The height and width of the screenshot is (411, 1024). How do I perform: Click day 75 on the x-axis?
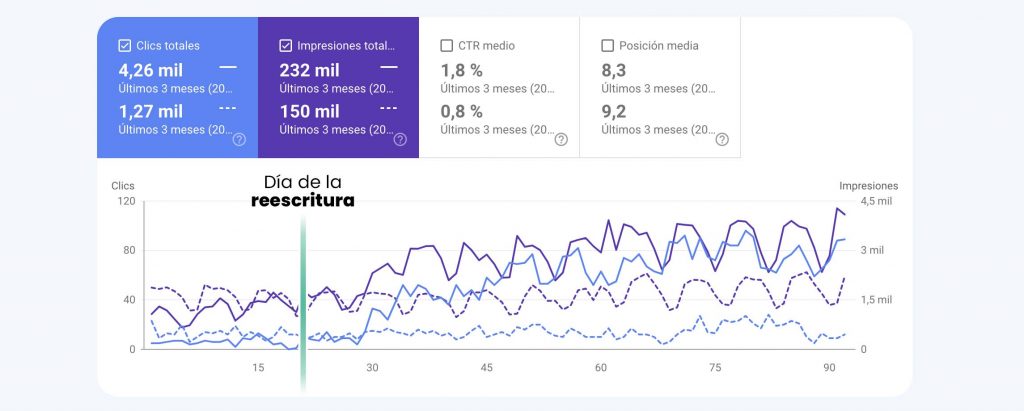[715, 368]
